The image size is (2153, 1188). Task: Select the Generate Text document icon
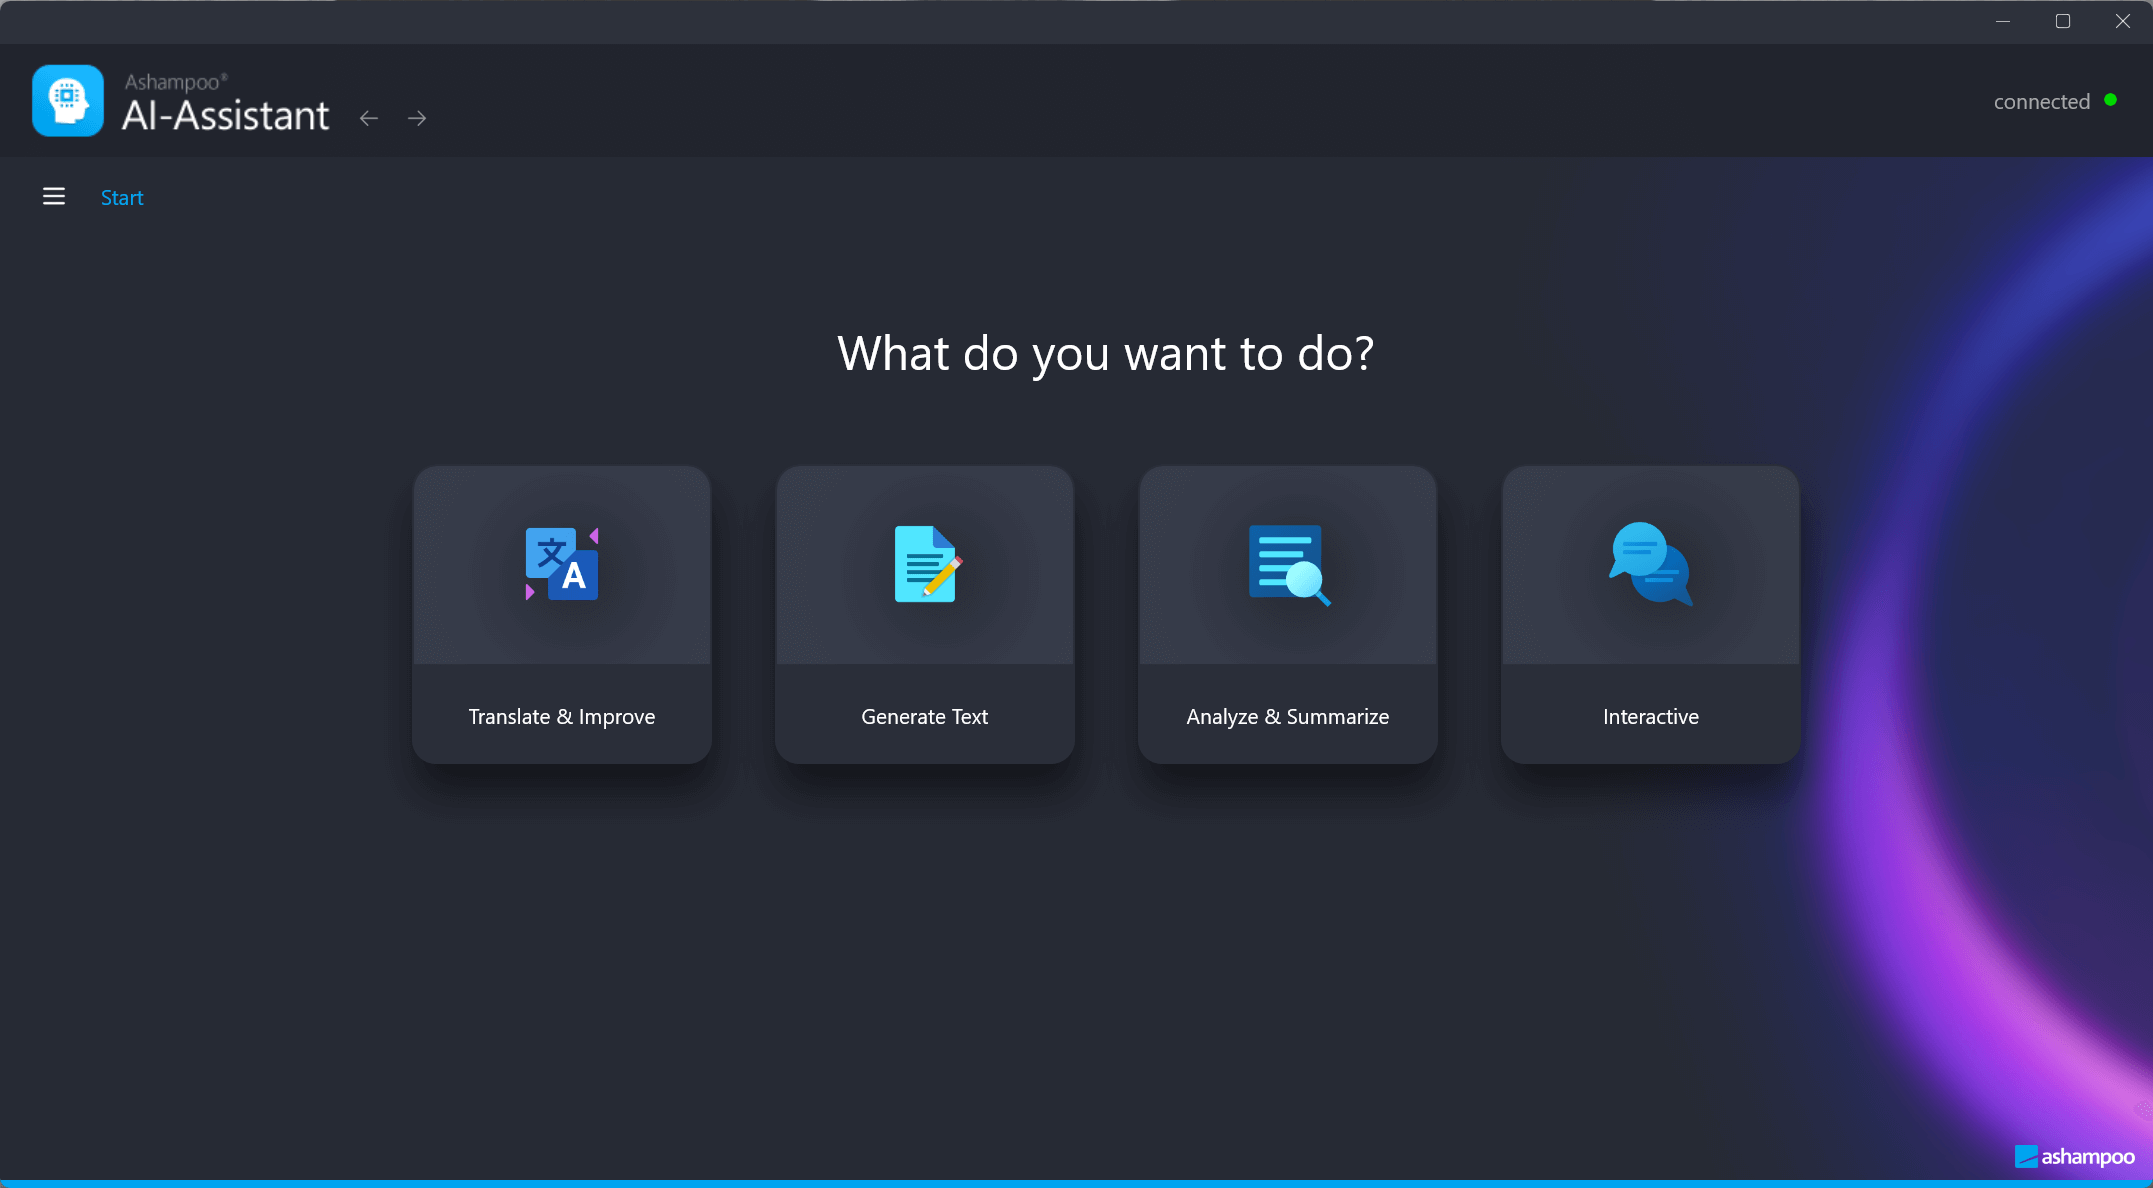click(x=924, y=565)
